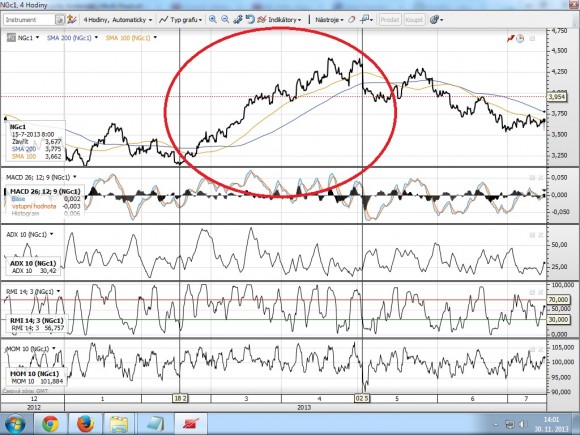Screen dimensions: 580x435
Task: Select the eraser tool icon
Action: (351, 20)
